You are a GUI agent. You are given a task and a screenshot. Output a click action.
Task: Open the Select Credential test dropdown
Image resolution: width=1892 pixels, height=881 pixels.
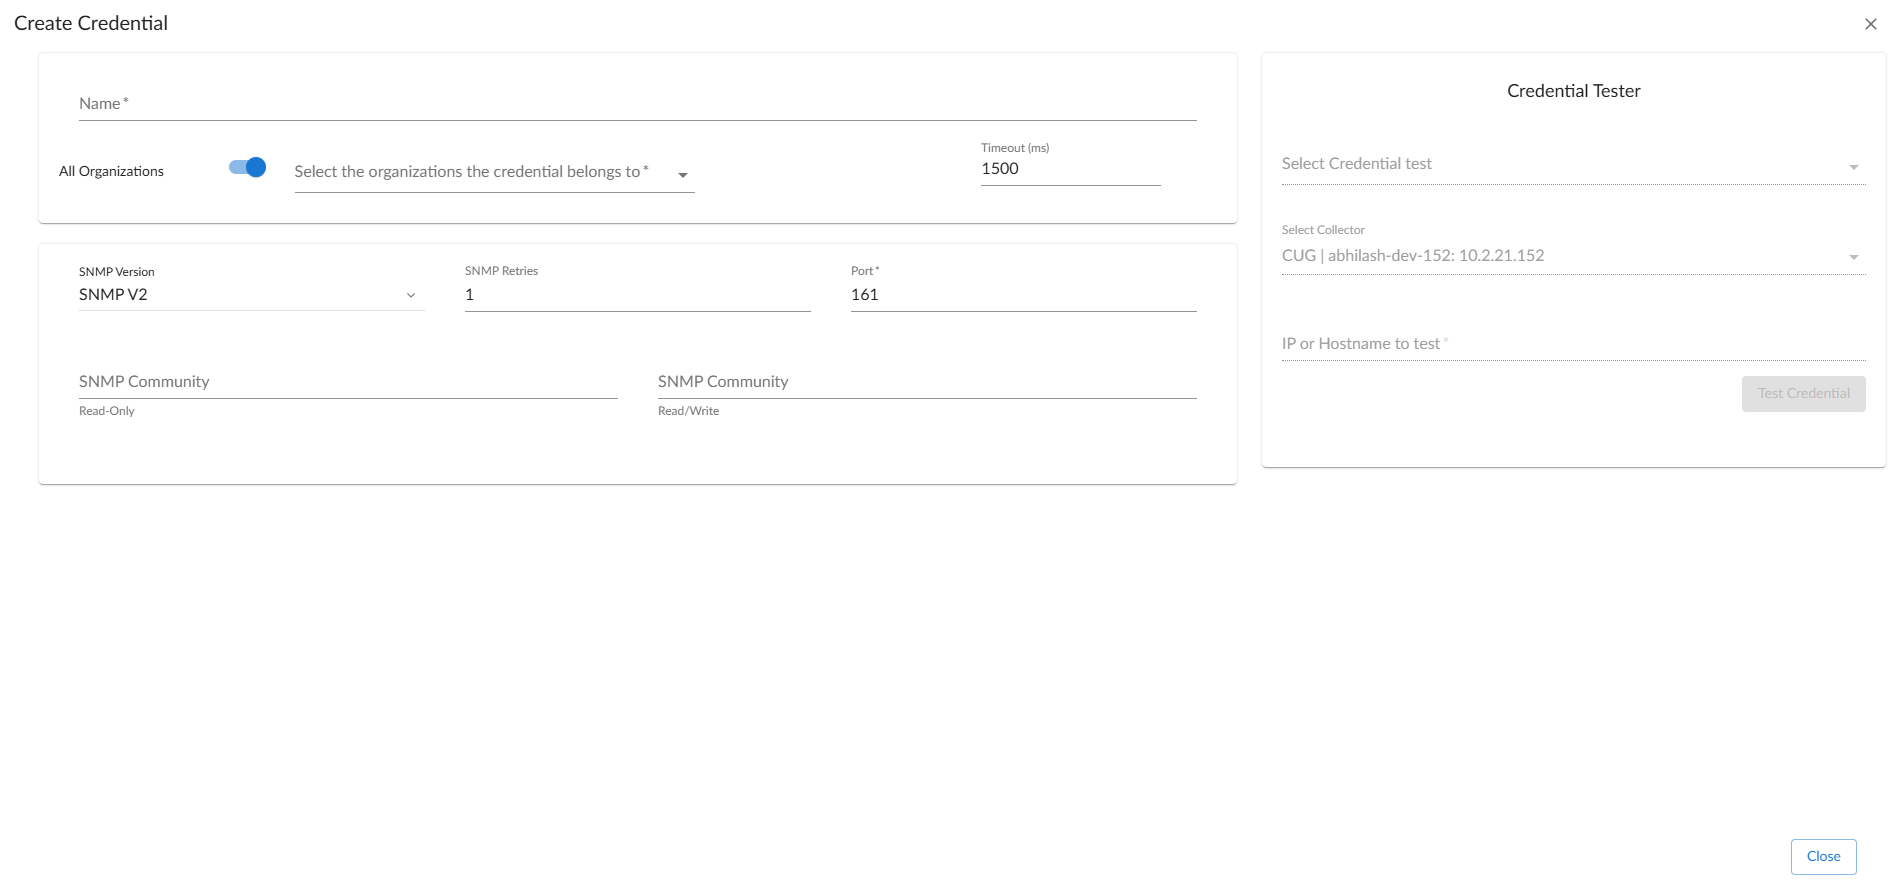[x=1560, y=164]
